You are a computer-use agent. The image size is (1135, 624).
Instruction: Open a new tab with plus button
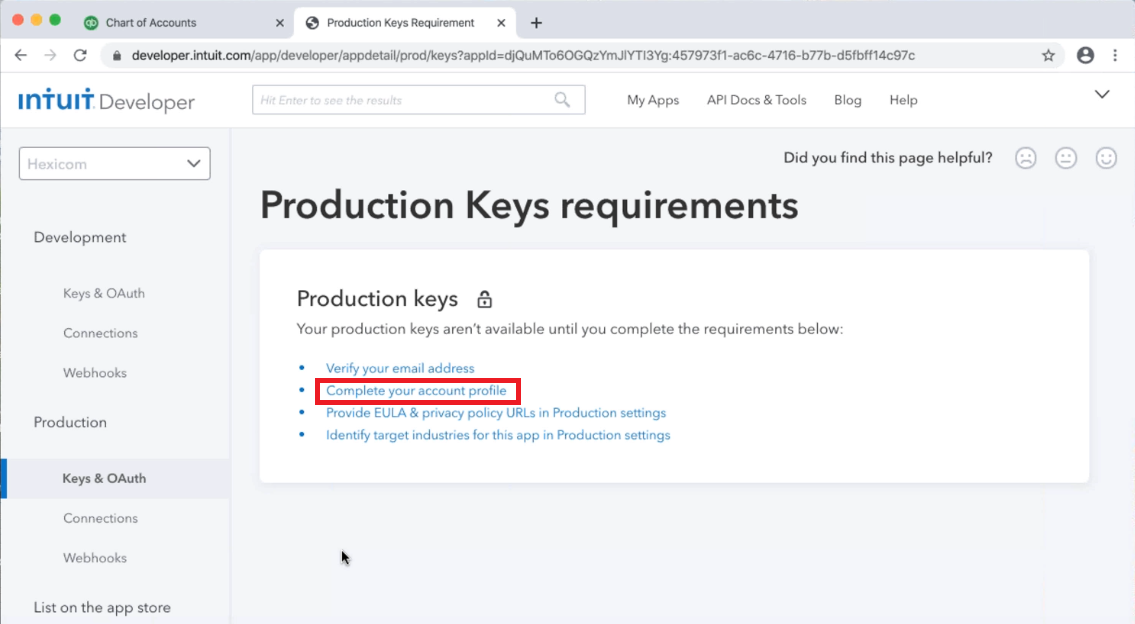coord(536,23)
